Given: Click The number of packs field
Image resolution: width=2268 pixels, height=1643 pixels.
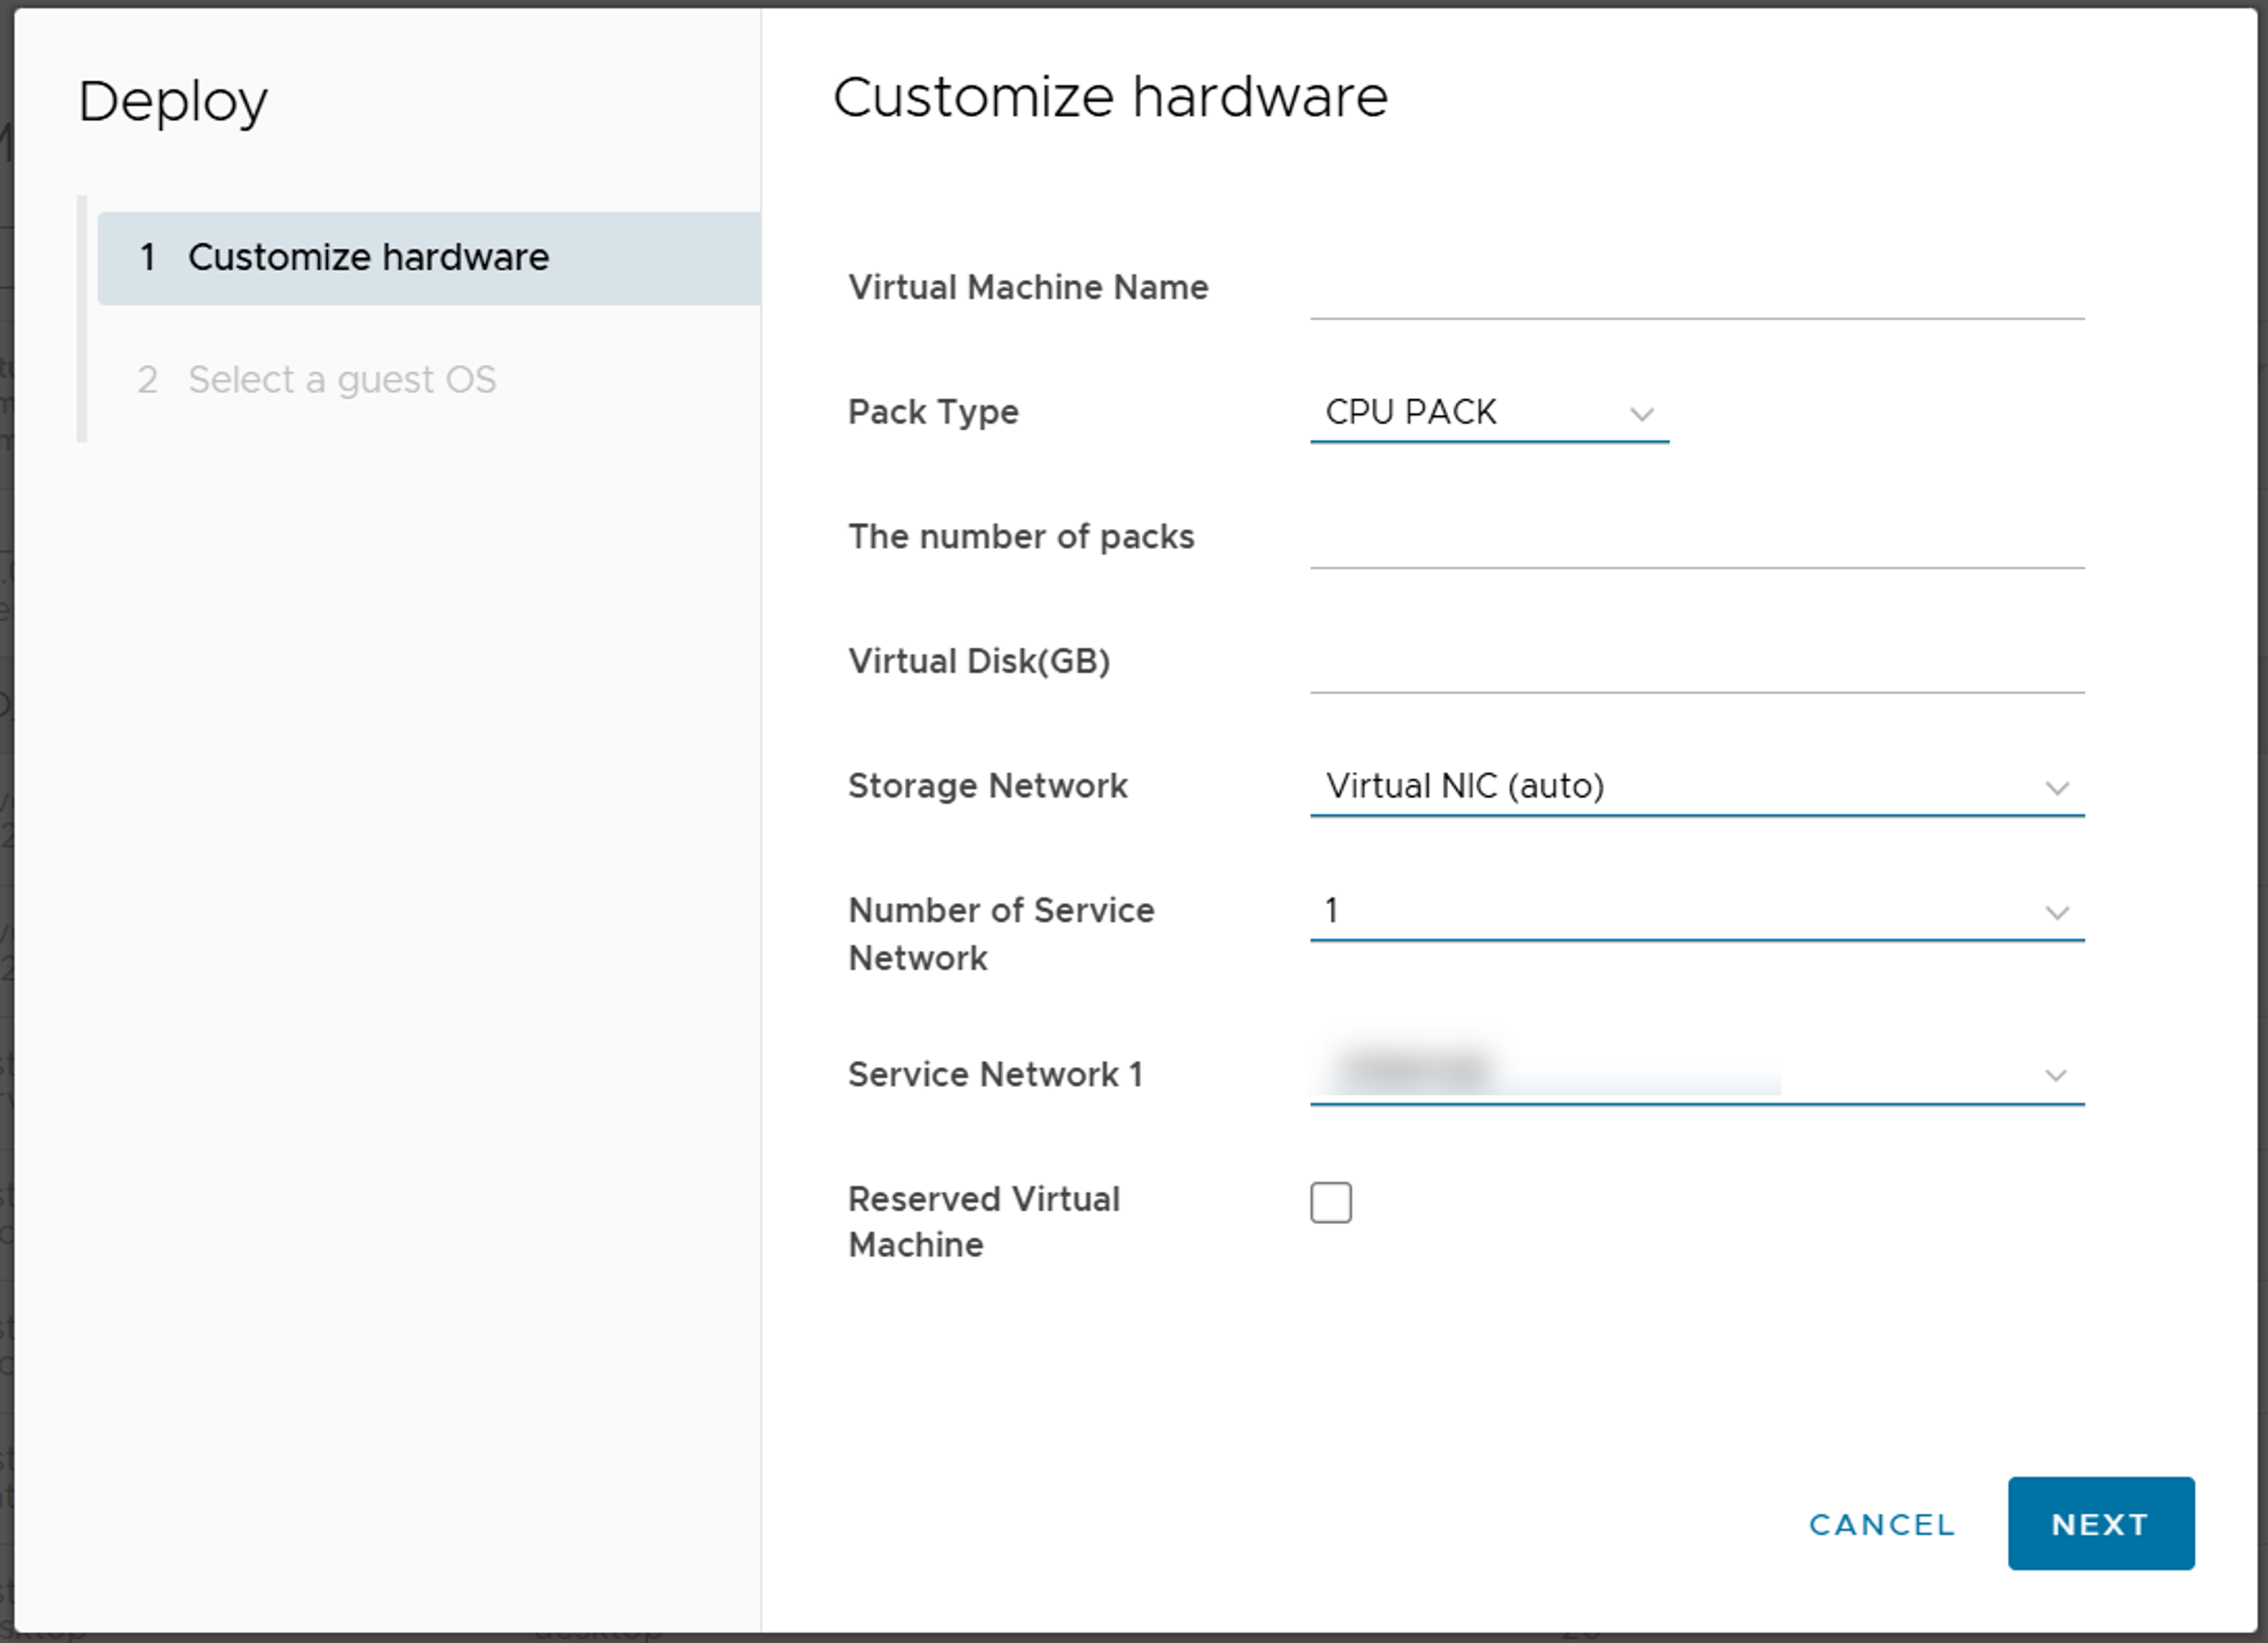Looking at the screenshot, I should 1696,540.
